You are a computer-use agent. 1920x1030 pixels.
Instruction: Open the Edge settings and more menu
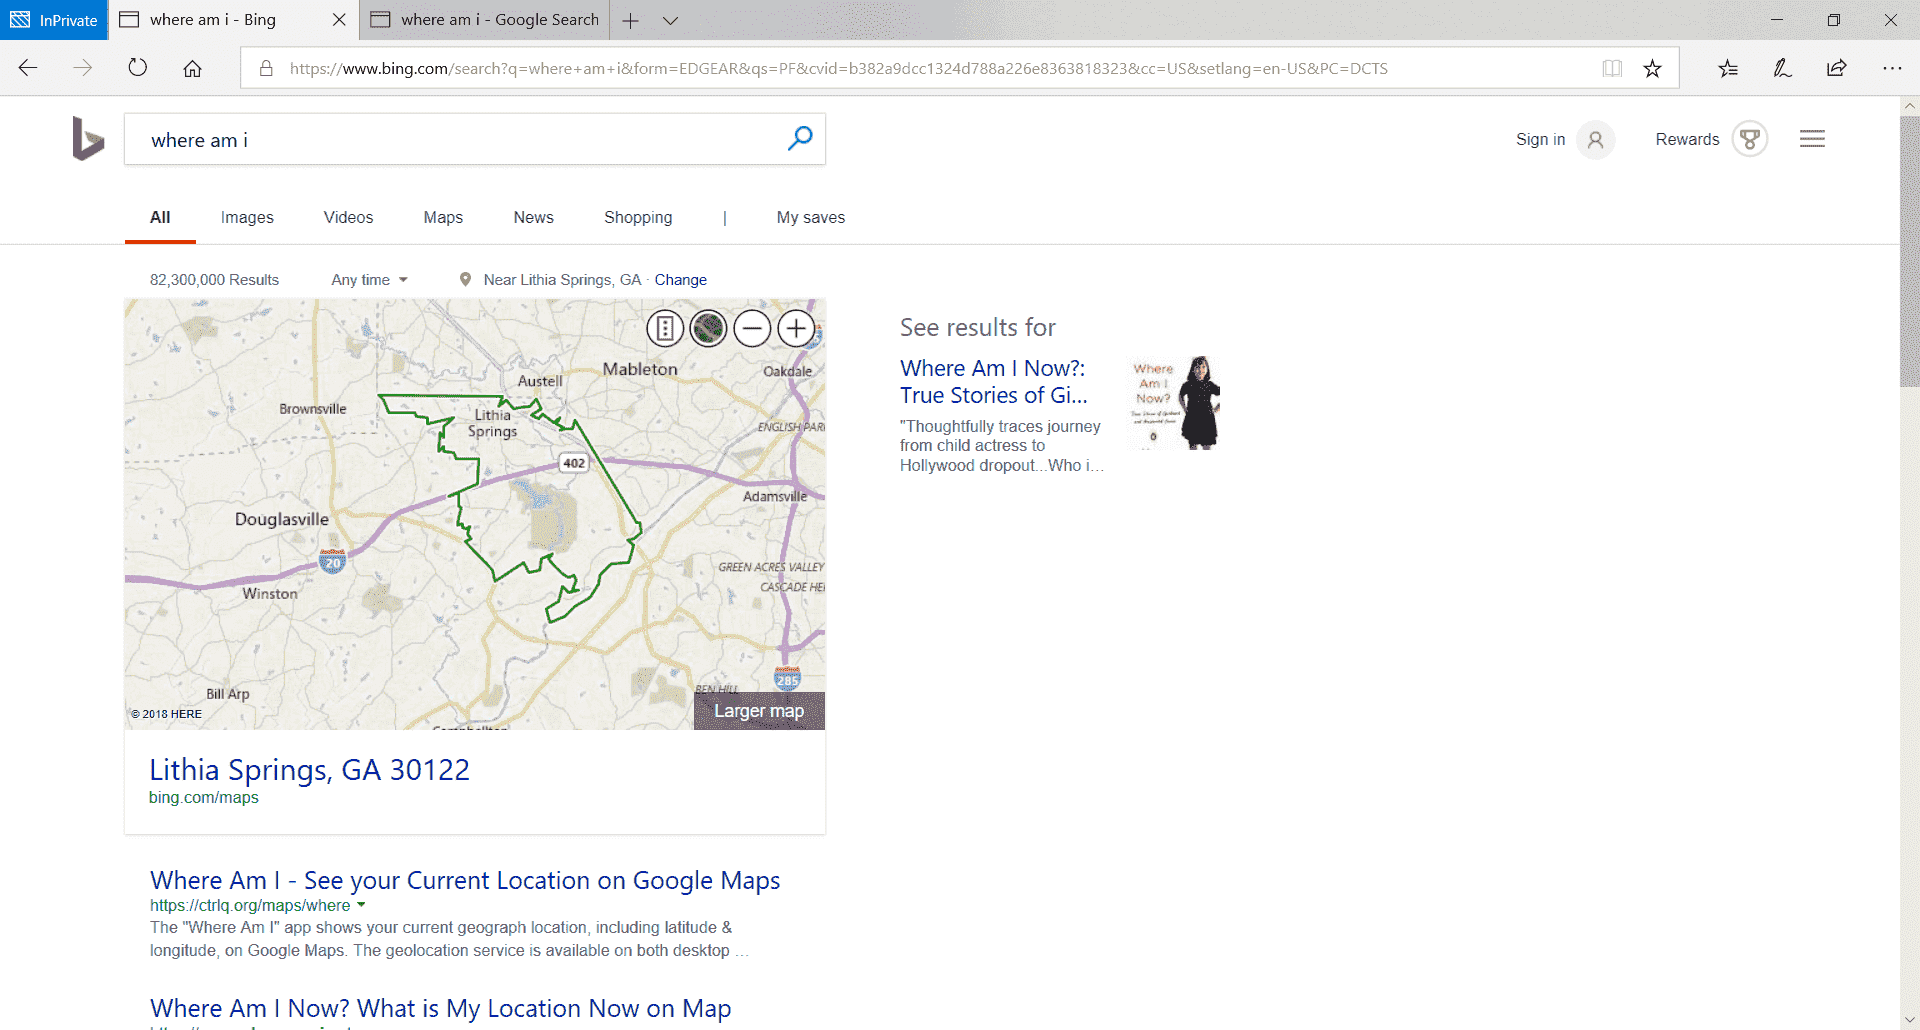click(1892, 68)
